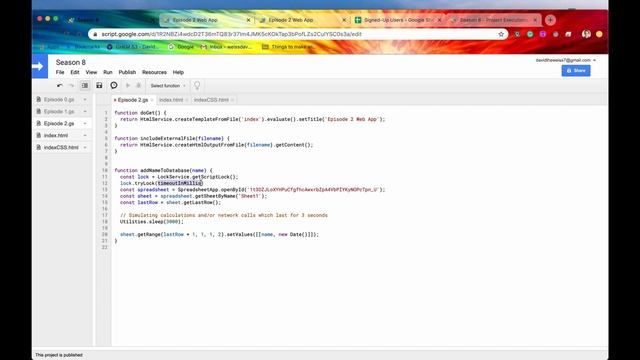Open the Chrome profile avatar
Image resolution: width=640 pixels, height=360 pixels.
pyautogui.click(x=587, y=34)
